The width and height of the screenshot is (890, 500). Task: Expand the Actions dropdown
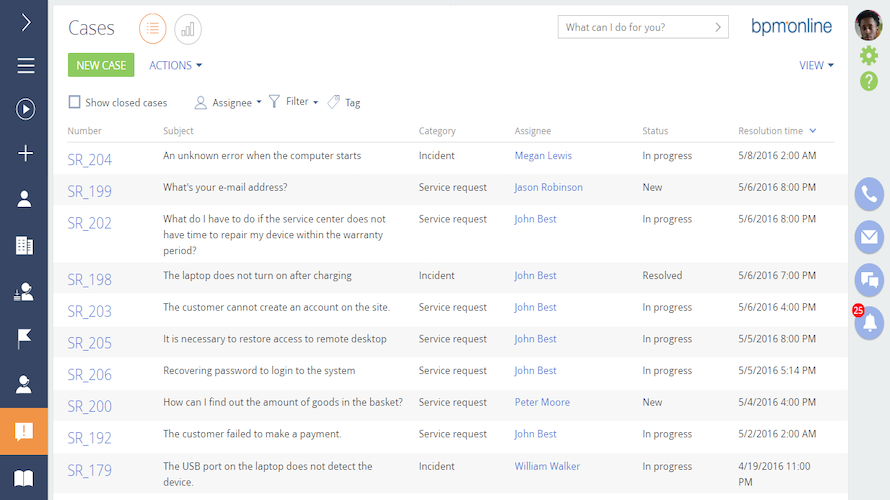pos(175,65)
